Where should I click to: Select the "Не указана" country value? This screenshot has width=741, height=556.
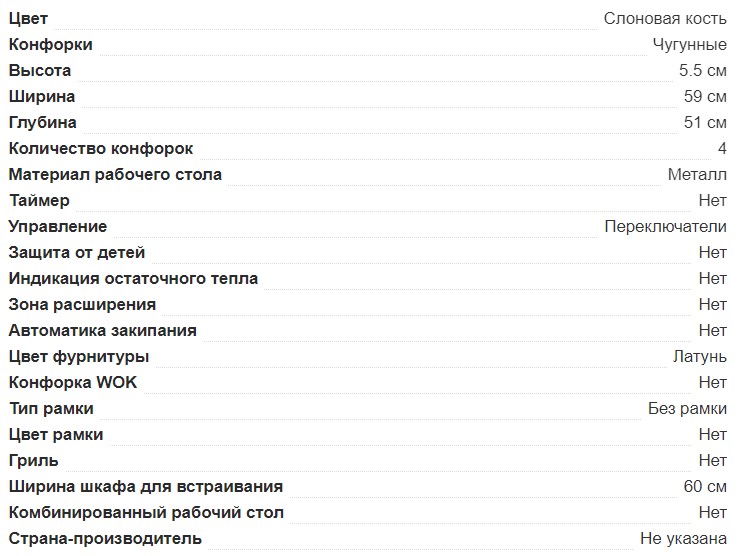tap(683, 539)
